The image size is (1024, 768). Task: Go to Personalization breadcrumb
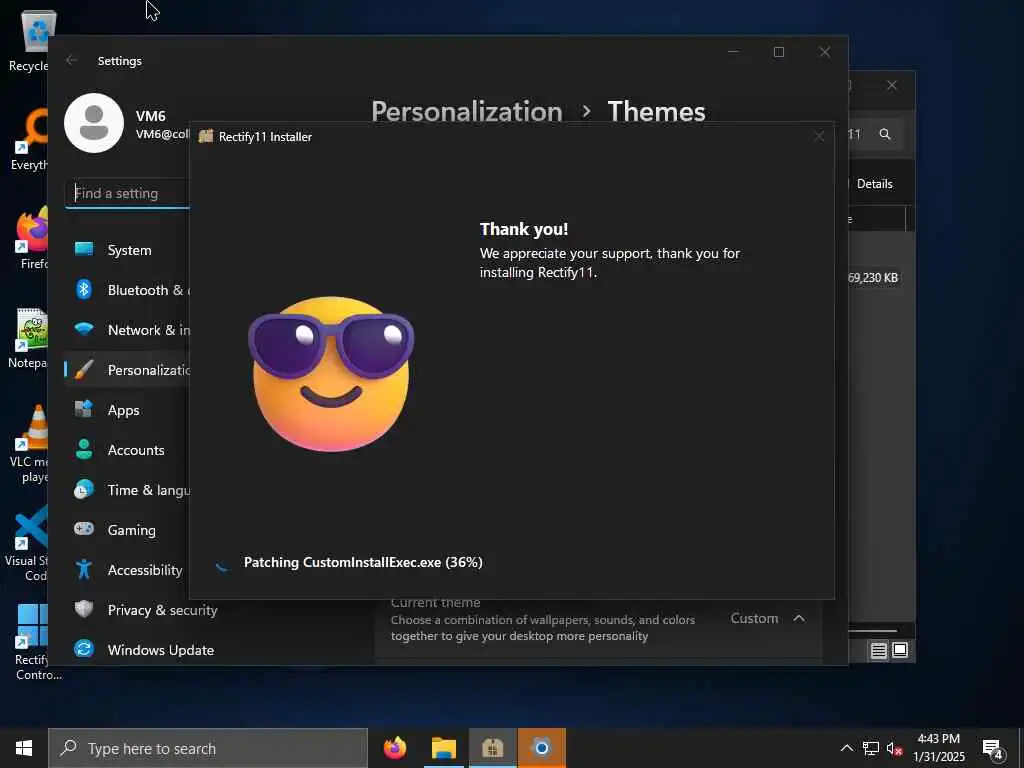tap(467, 112)
